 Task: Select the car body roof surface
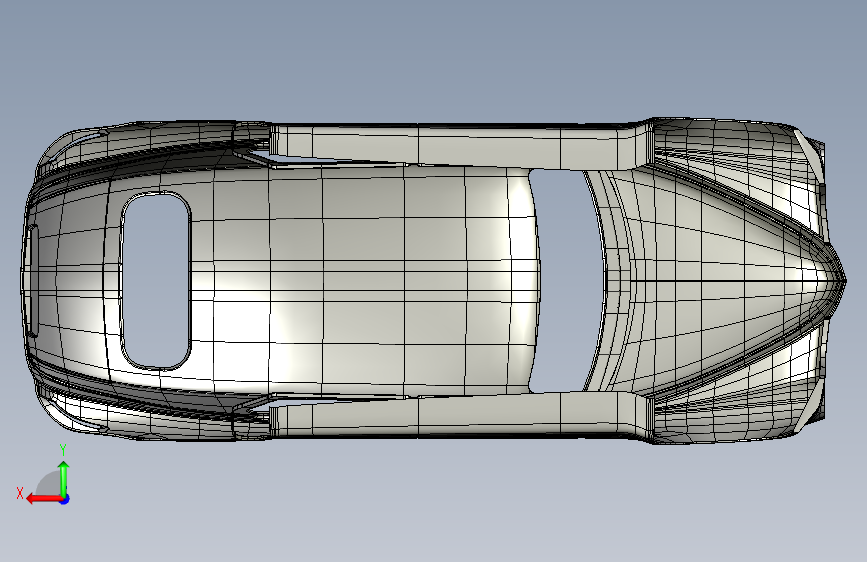[x=365, y=279]
